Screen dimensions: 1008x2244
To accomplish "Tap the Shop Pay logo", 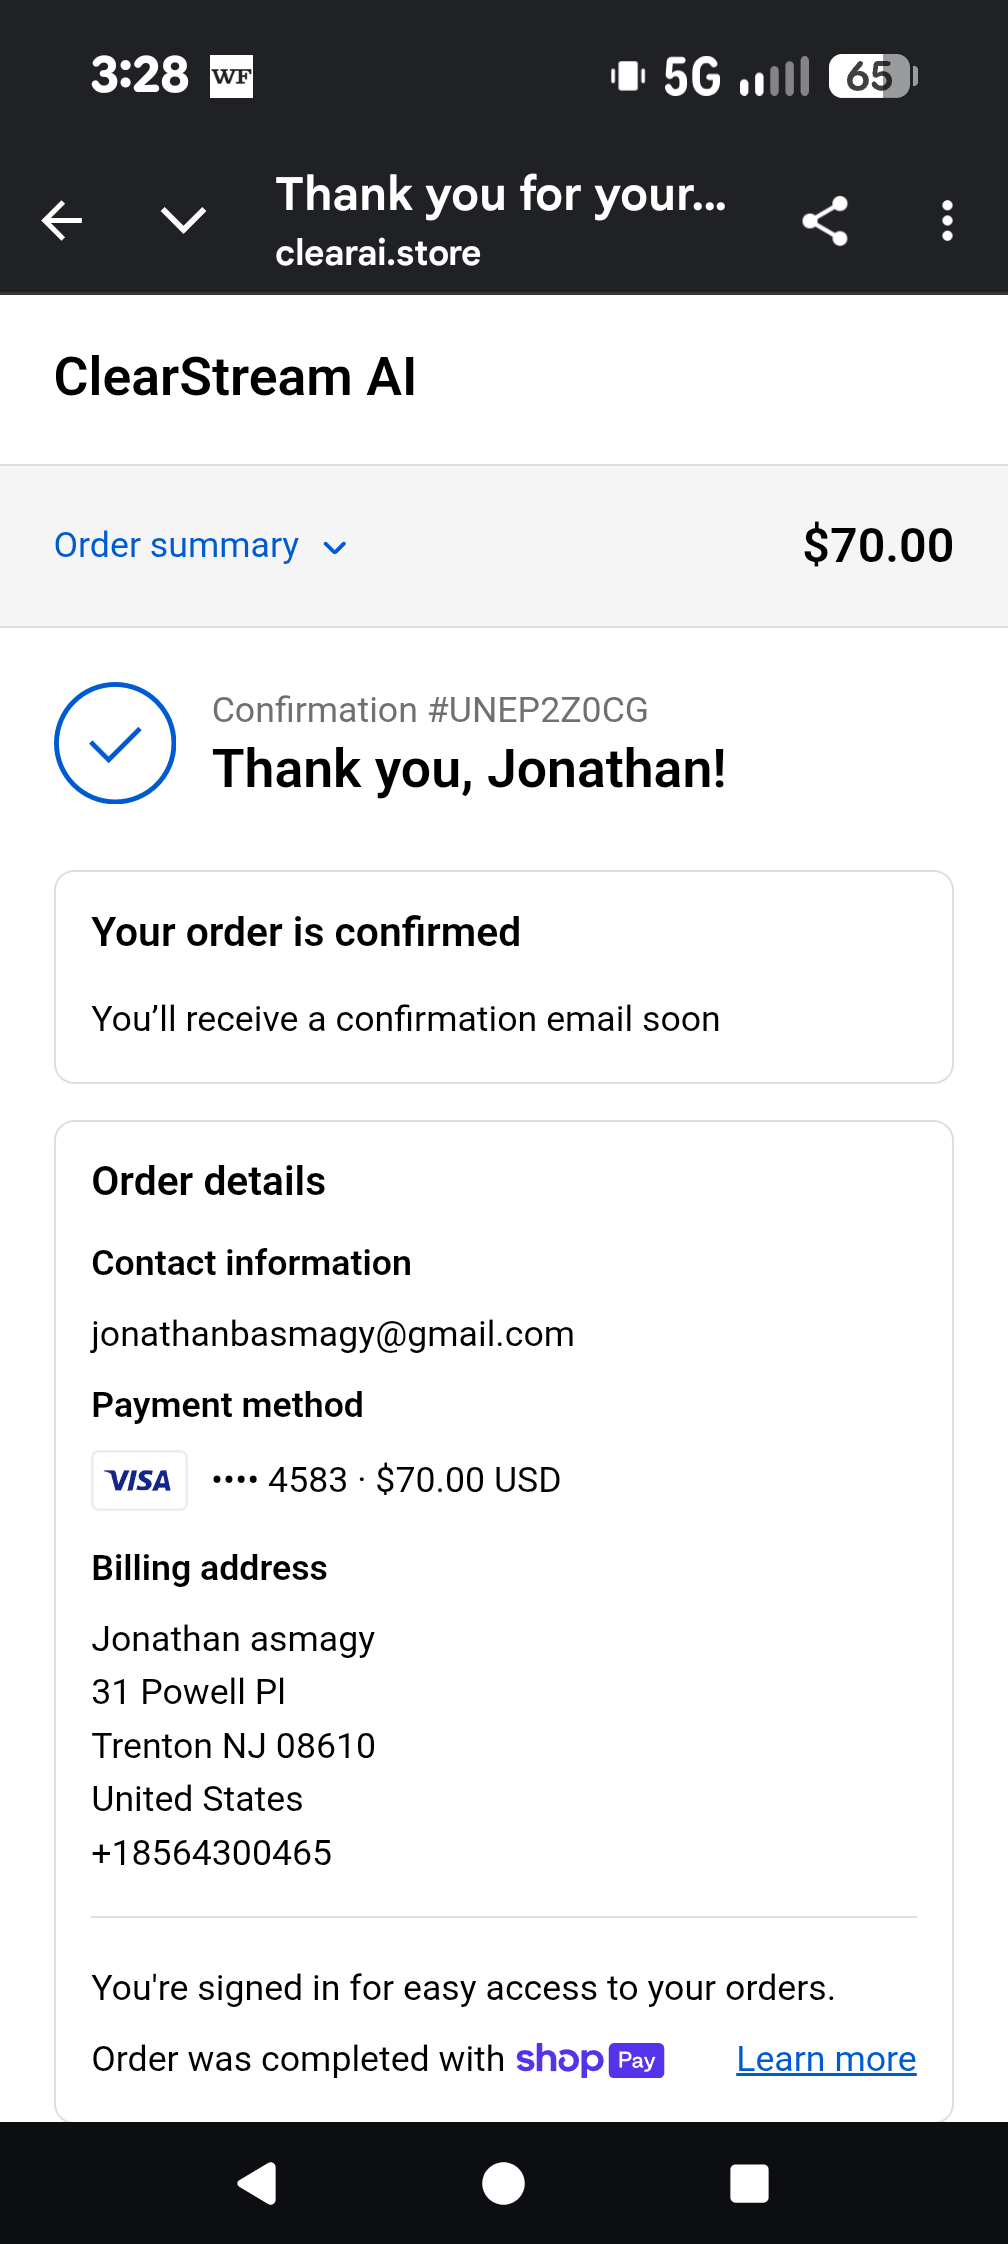I will click(x=590, y=2060).
